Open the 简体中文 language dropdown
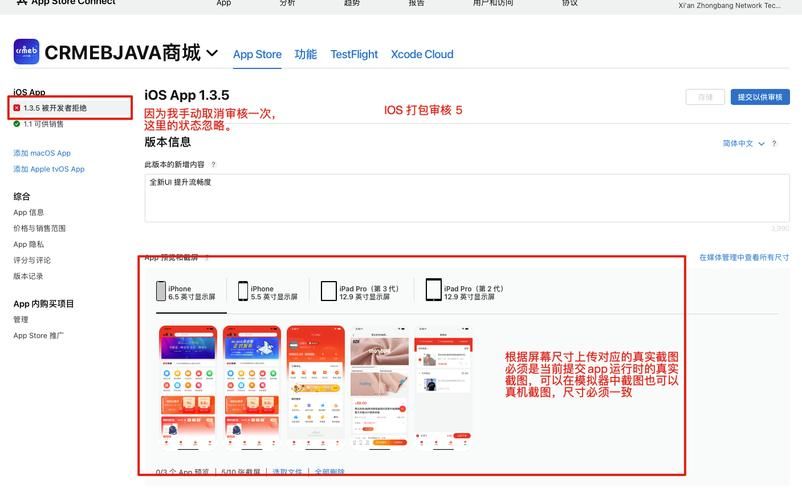This screenshot has width=802, height=500. point(743,144)
